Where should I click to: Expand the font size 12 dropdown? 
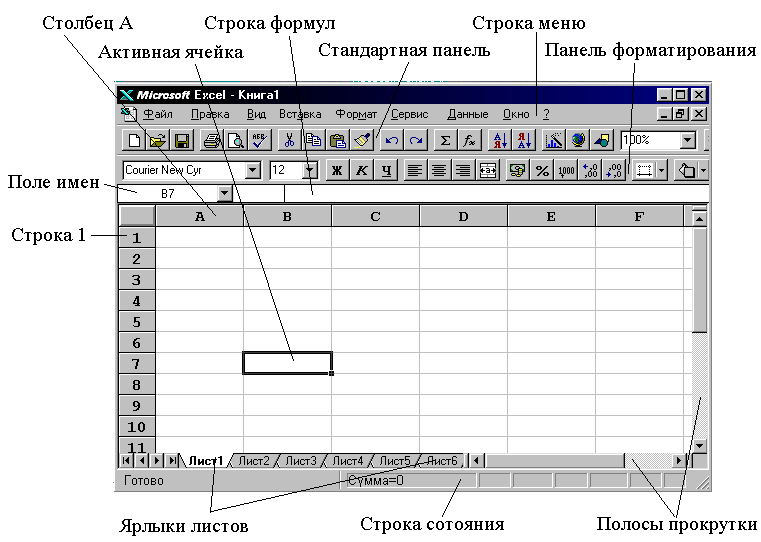(310, 170)
